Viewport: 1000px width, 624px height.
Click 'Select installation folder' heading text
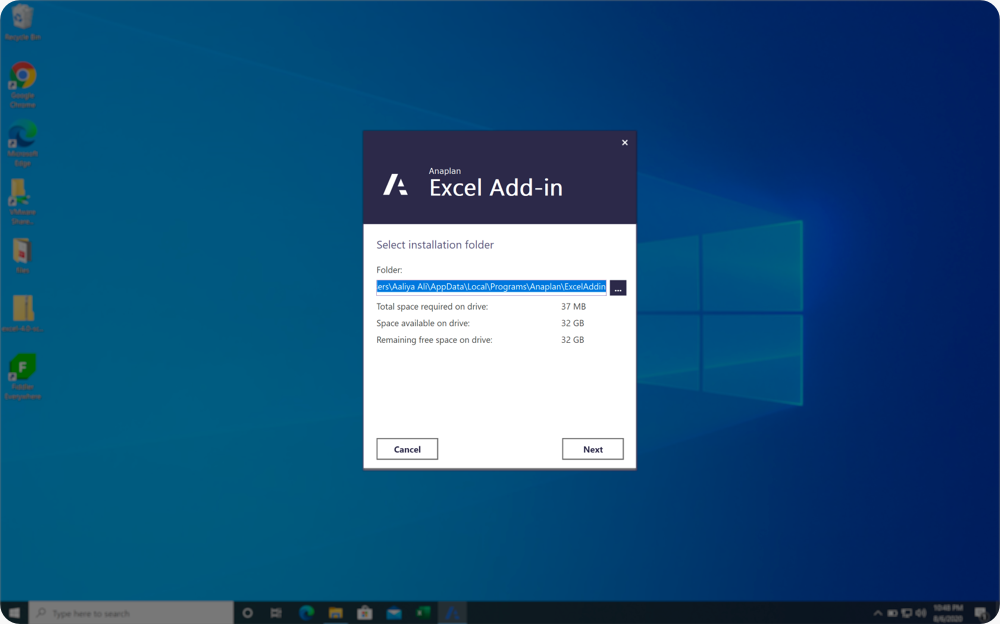435,244
